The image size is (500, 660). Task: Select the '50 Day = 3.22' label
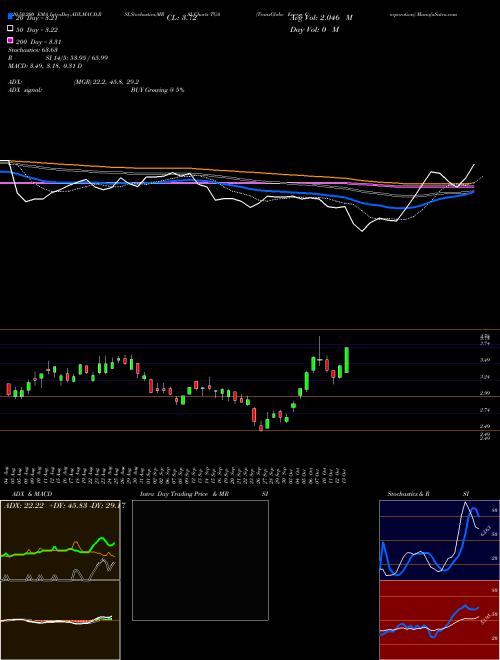pos(37,30)
